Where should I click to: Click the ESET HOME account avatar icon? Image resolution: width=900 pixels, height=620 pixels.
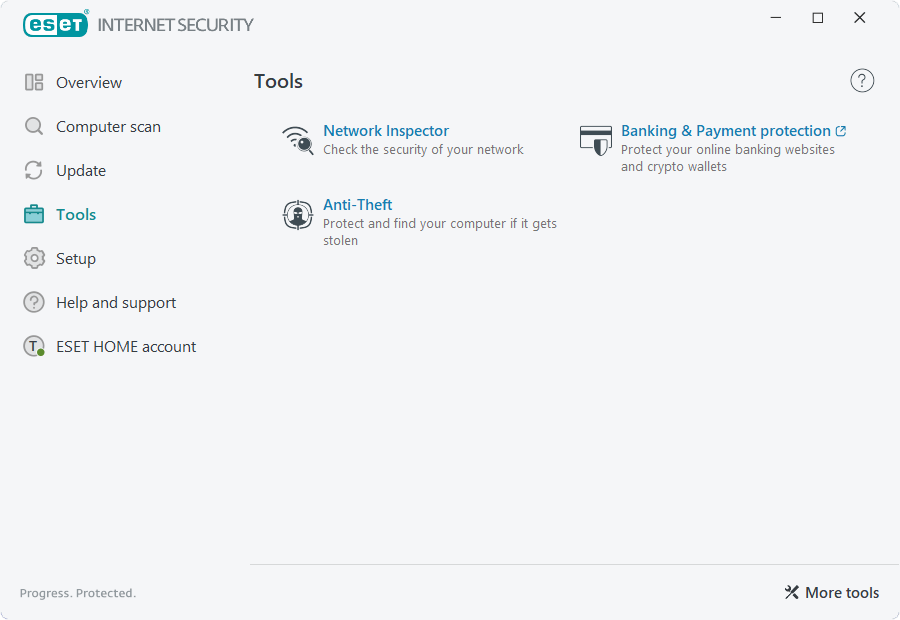pos(34,347)
